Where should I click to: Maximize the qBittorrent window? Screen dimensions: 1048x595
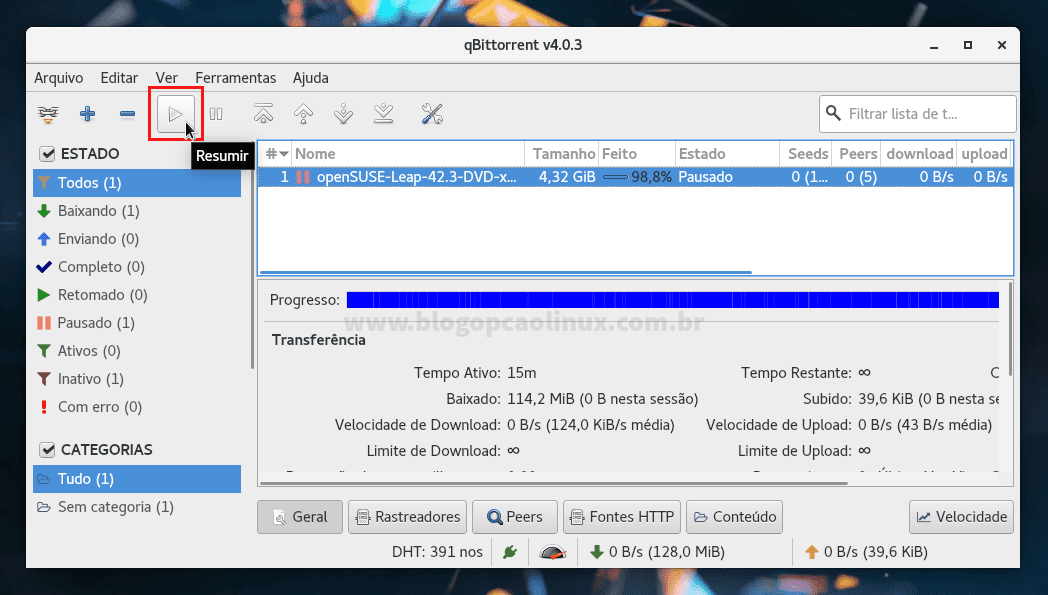click(x=968, y=45)
